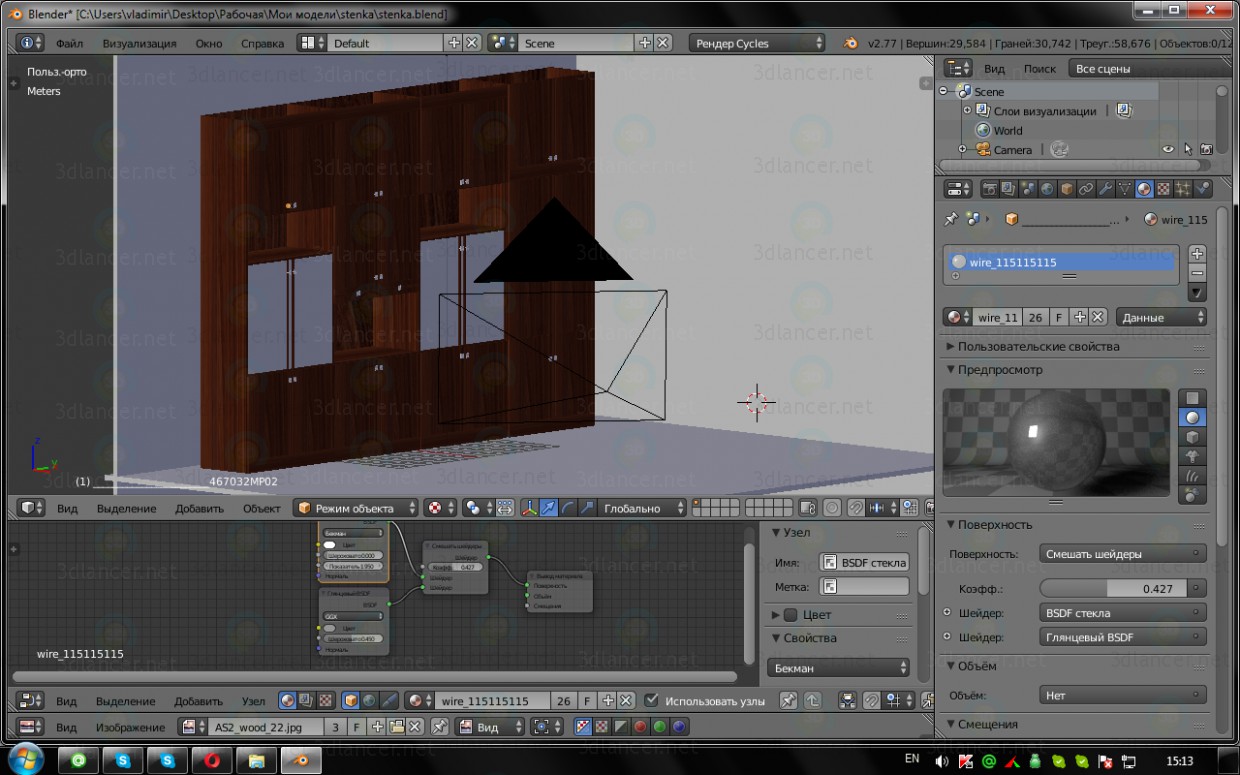This screenshot has height=775, width=1240.
Task: Open the Render properties tab camera icon
Action: pos(990,189)
